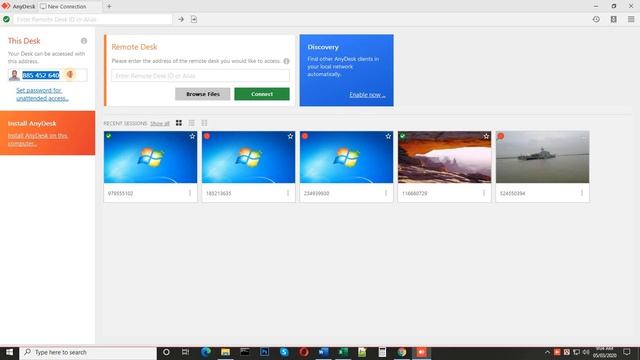Open options menu for session 116680729
The width and height of the screenshot is (640, 360).
484,193
